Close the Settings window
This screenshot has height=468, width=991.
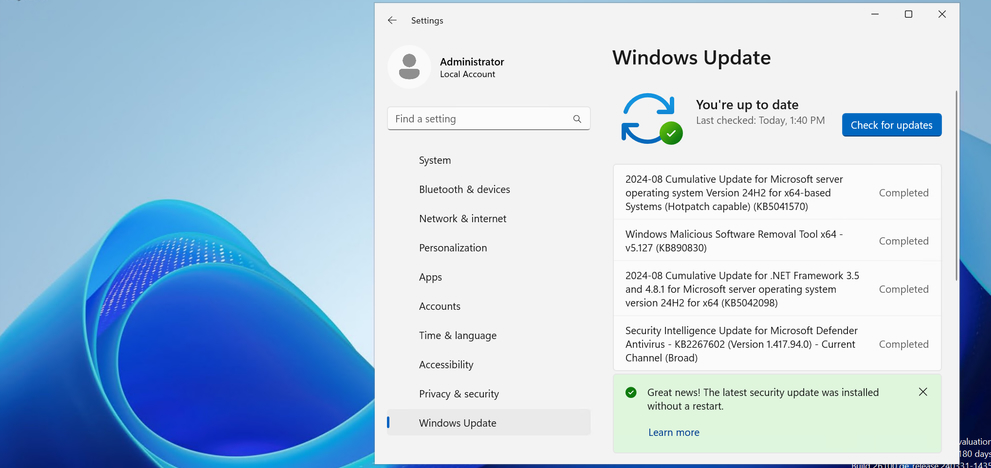coord(942,14)
